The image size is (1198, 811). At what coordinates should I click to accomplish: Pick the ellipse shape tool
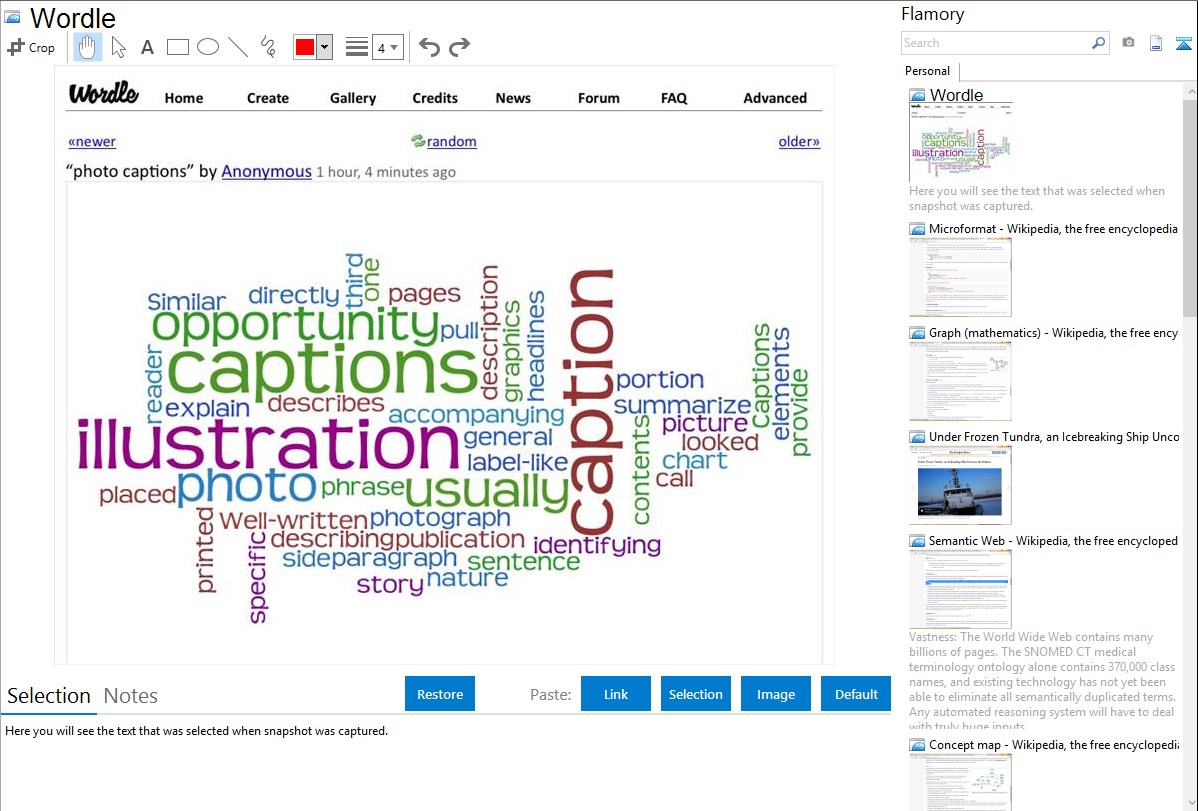208,47
